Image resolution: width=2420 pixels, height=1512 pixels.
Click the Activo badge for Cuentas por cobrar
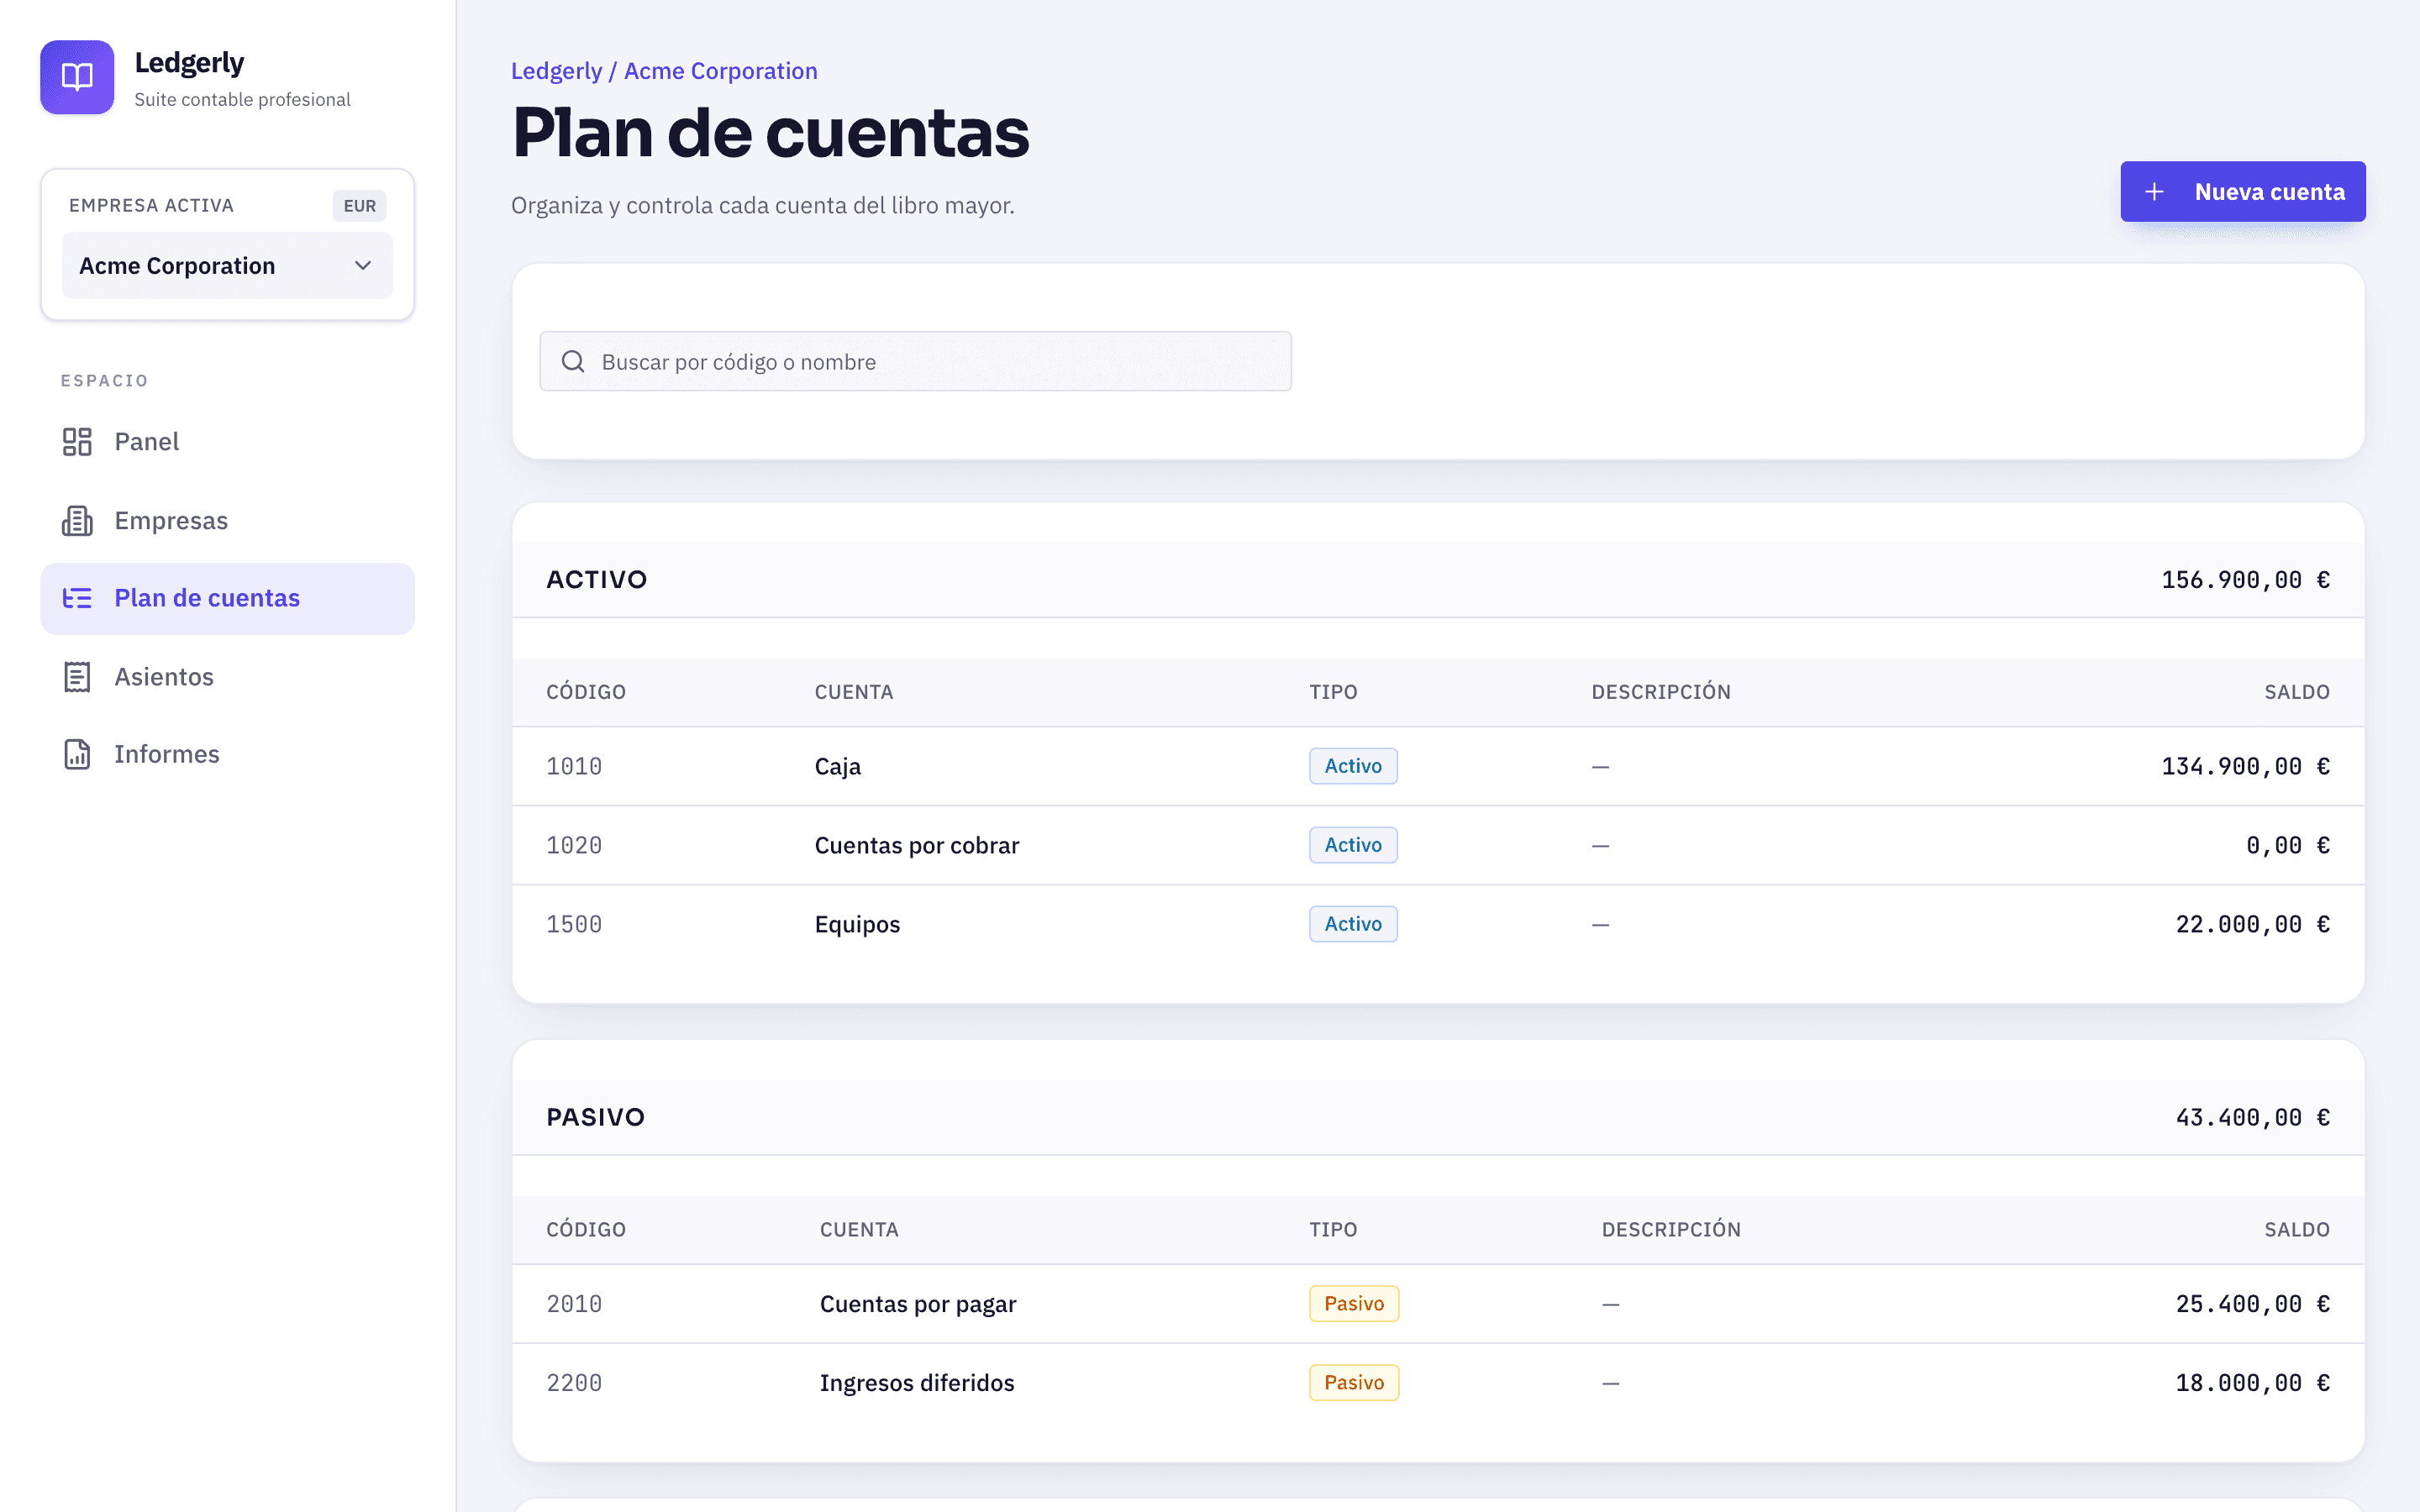tap(1353, 845)
